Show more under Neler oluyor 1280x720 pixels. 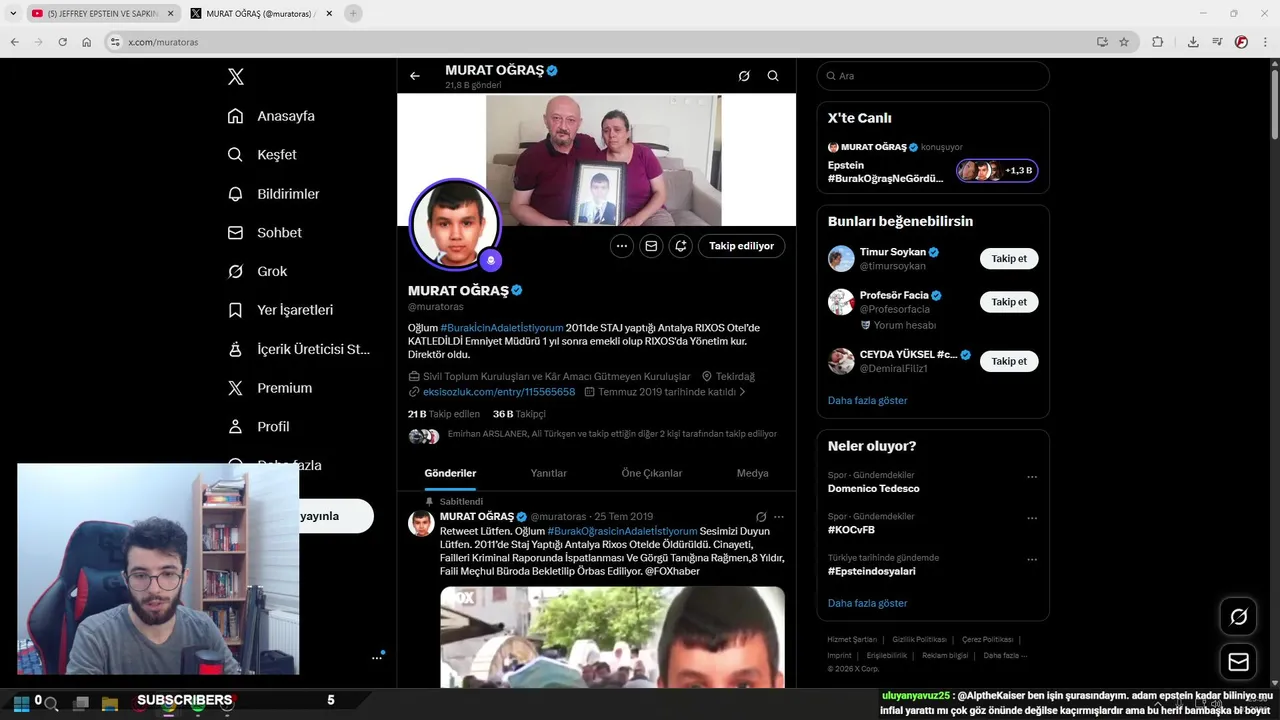[868, 603]
